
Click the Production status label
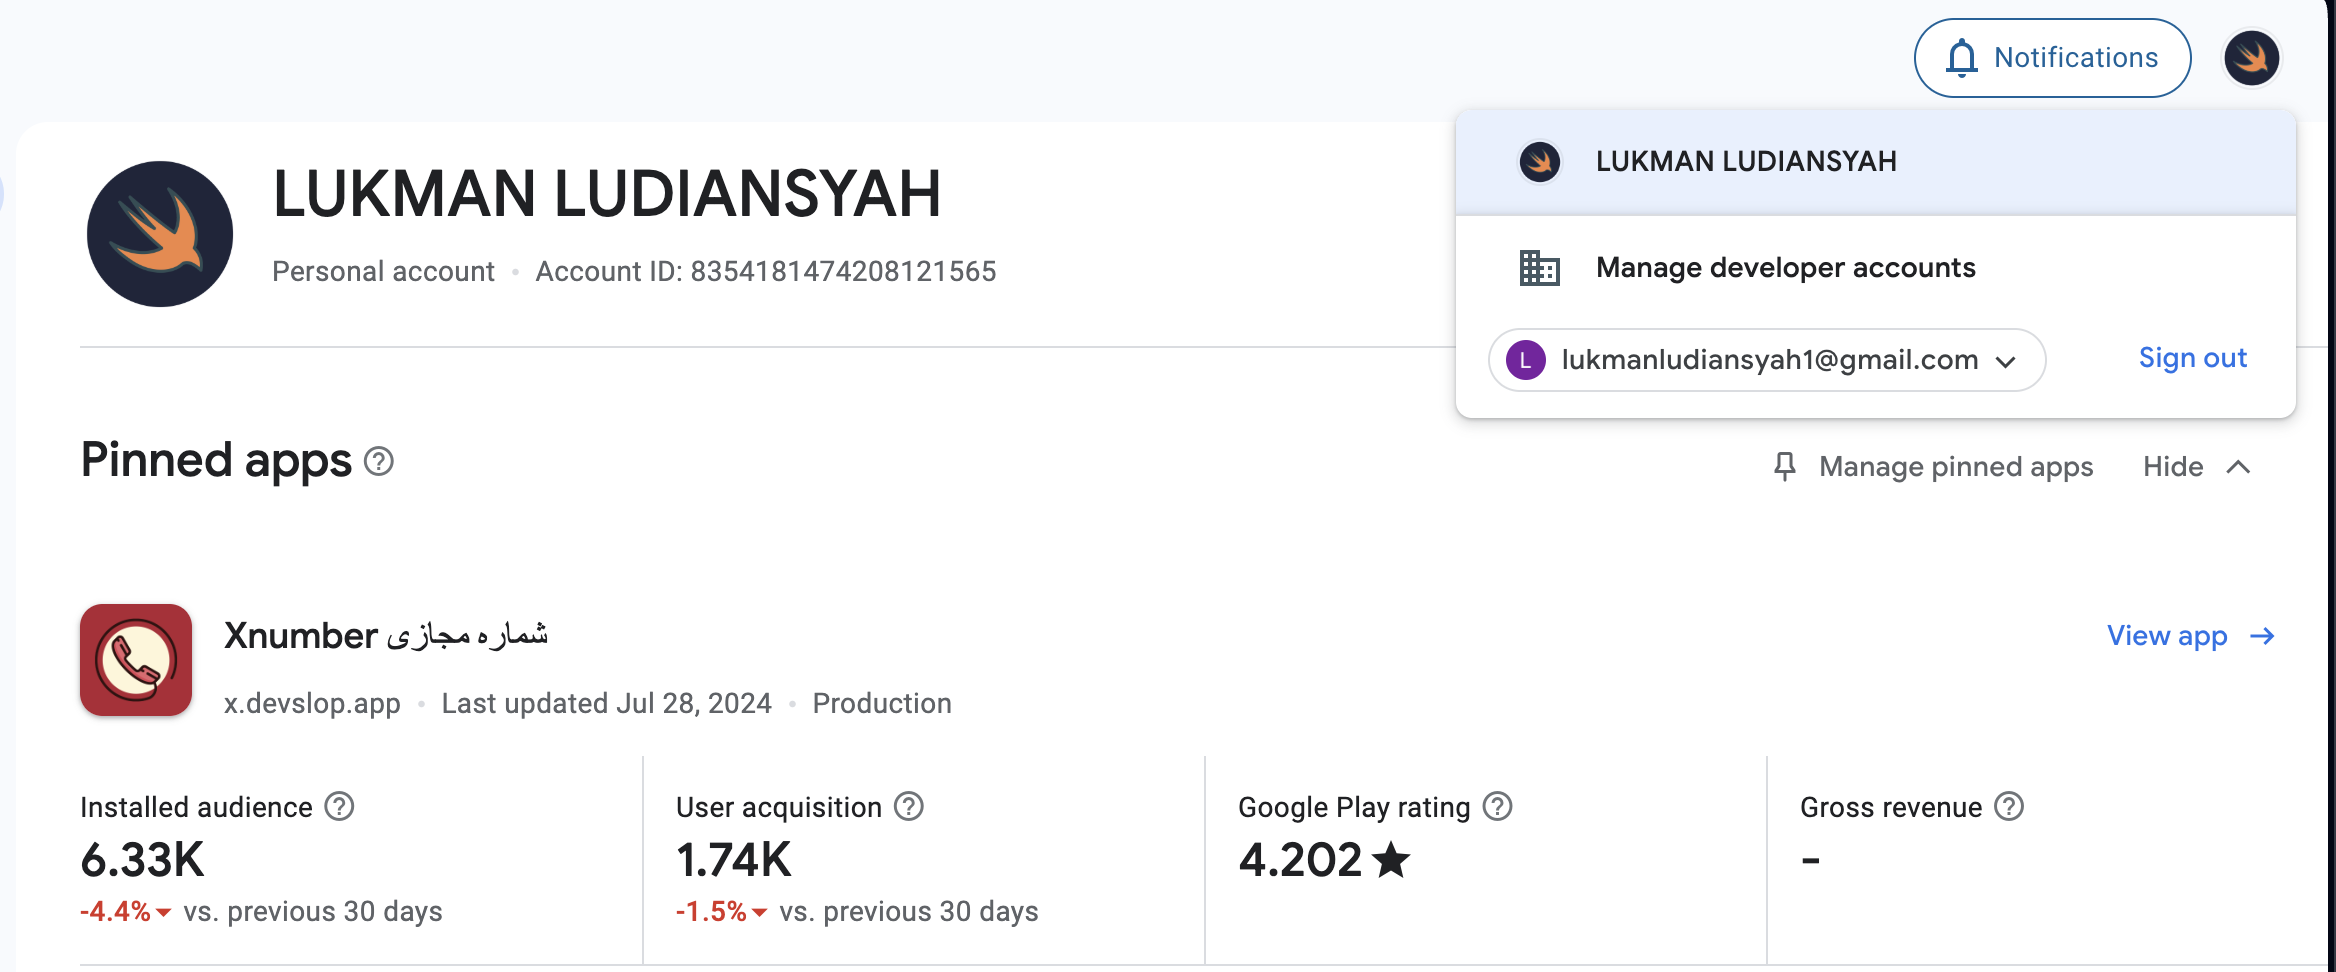(882, 704)
